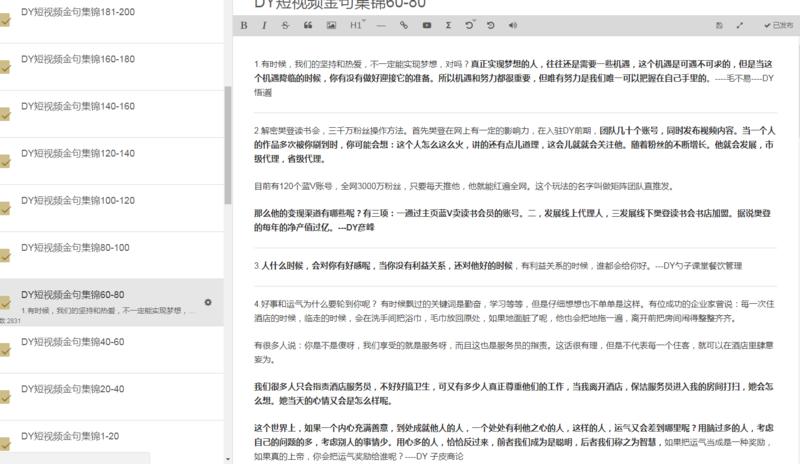Click the 已发布 published status button
Image resolution: width=800 pixels, height=464 pixels.
[x=778, y=25]
